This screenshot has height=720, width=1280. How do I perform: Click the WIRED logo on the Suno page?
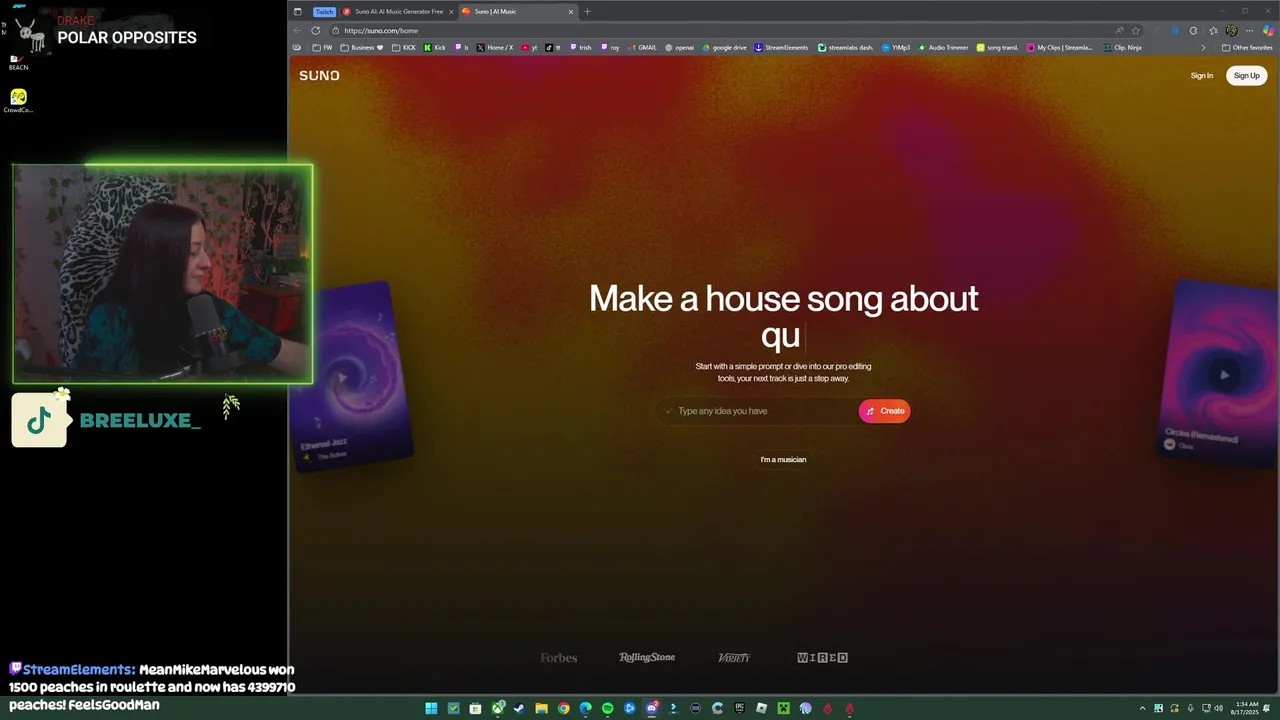click(x=823, y=658)
